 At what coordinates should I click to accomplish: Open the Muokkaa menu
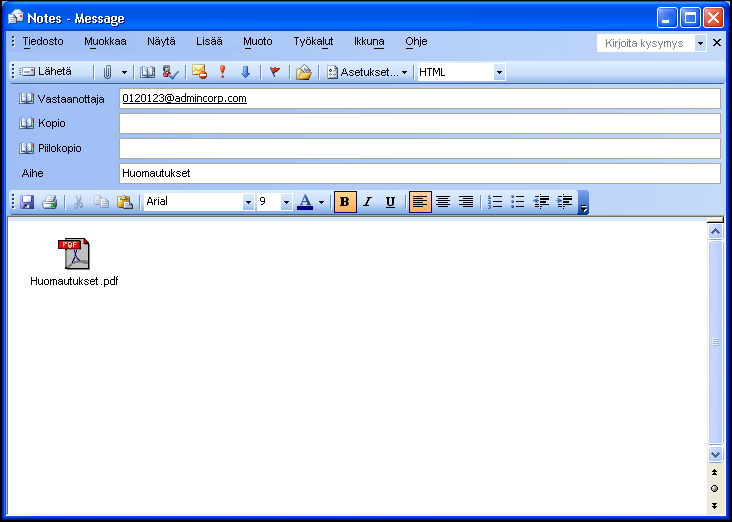[105, 42]
